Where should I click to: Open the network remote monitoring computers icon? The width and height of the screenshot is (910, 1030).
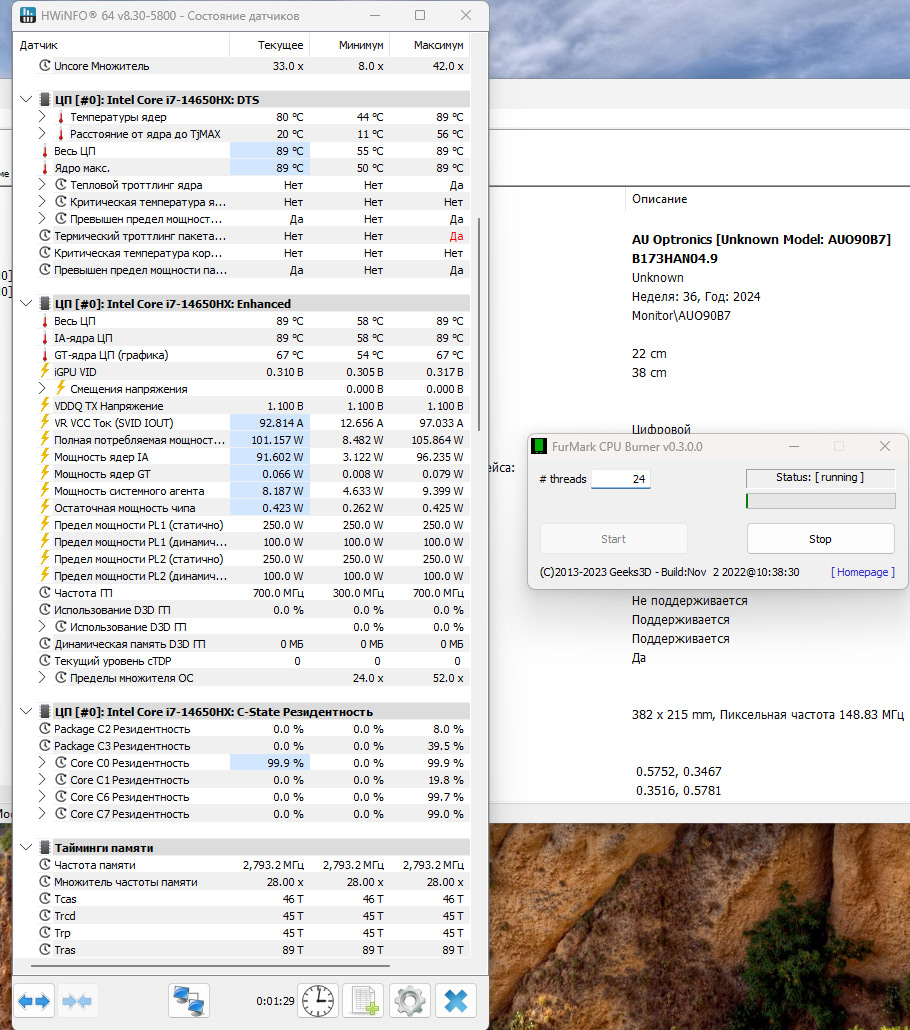click(188, 1000)
